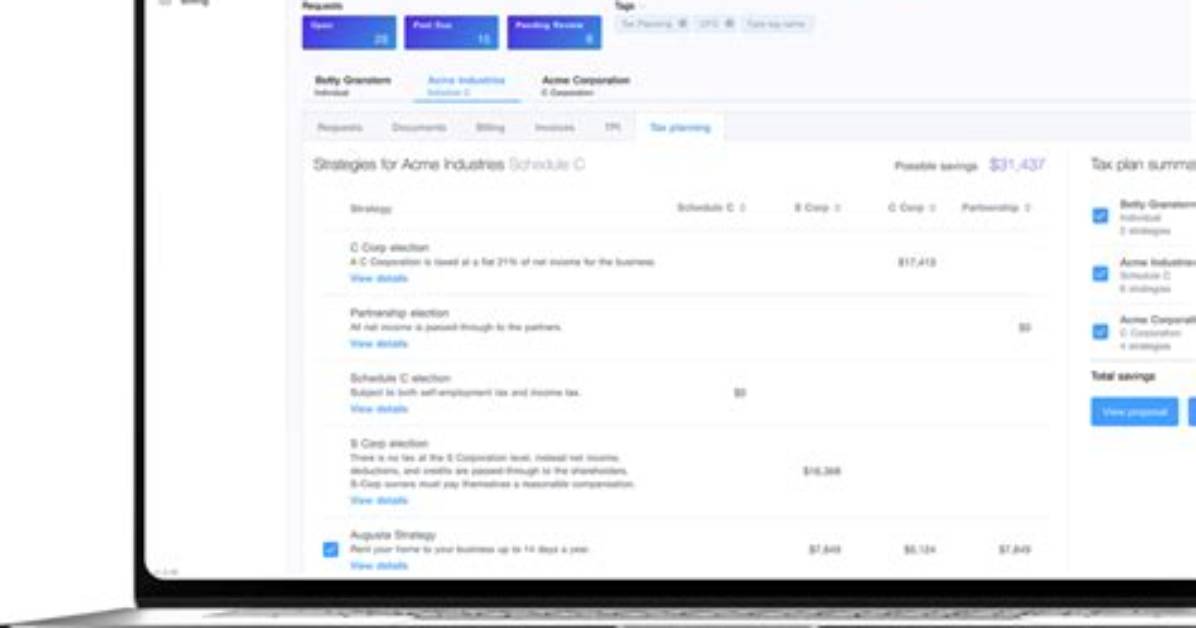Click Augusta Strategy's S Corp column amount
Image resolution: width=1196 pixels, height=628 pixels.
(825, 549)
